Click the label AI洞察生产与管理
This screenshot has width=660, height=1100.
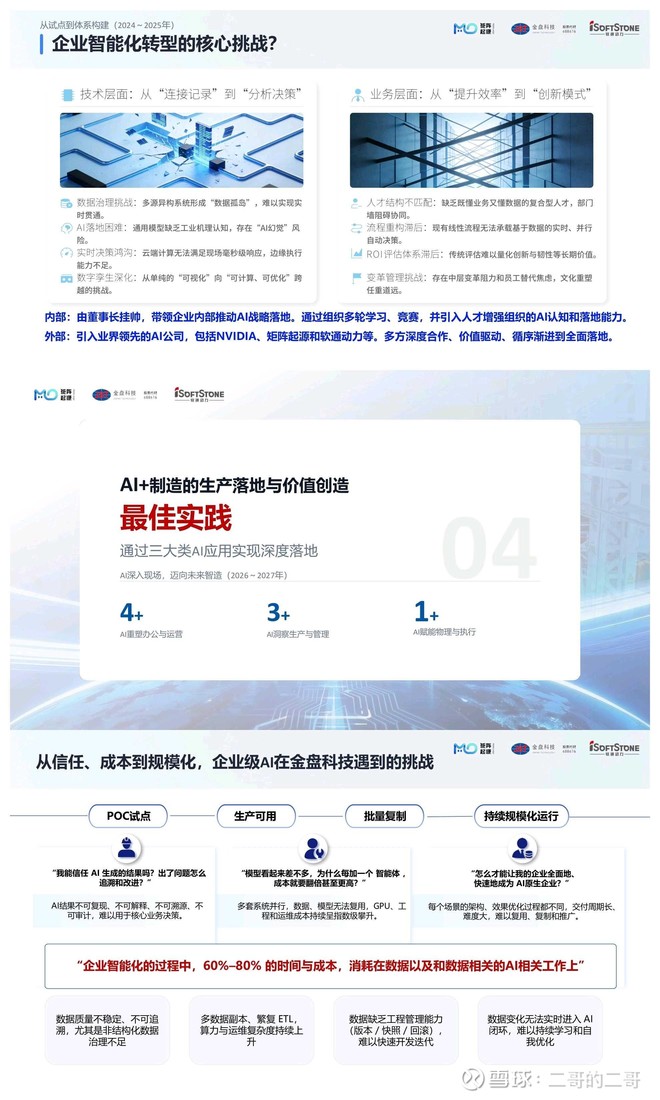[x=297, y=634]
